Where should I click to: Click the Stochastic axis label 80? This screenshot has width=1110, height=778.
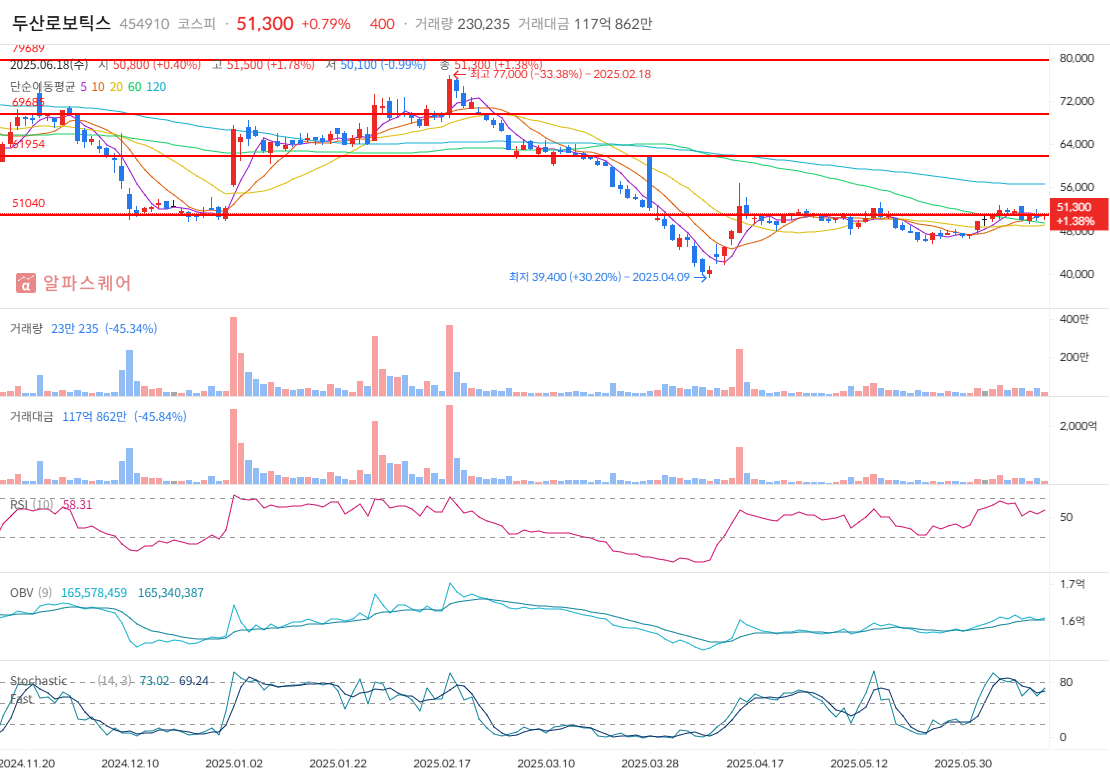(x=1066, y=682)
